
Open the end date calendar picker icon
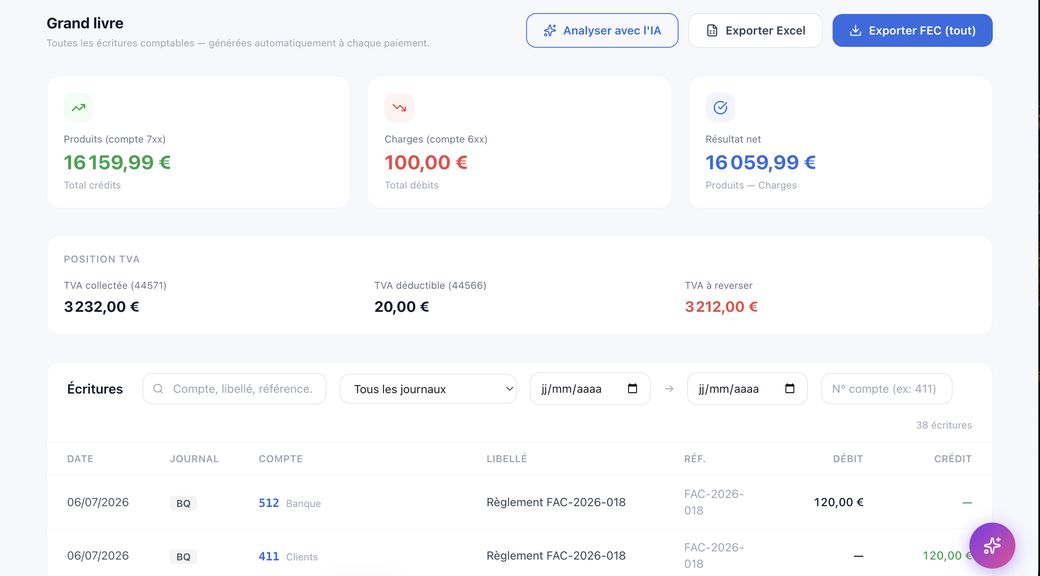pyautogui.click(x=789, y=389)
